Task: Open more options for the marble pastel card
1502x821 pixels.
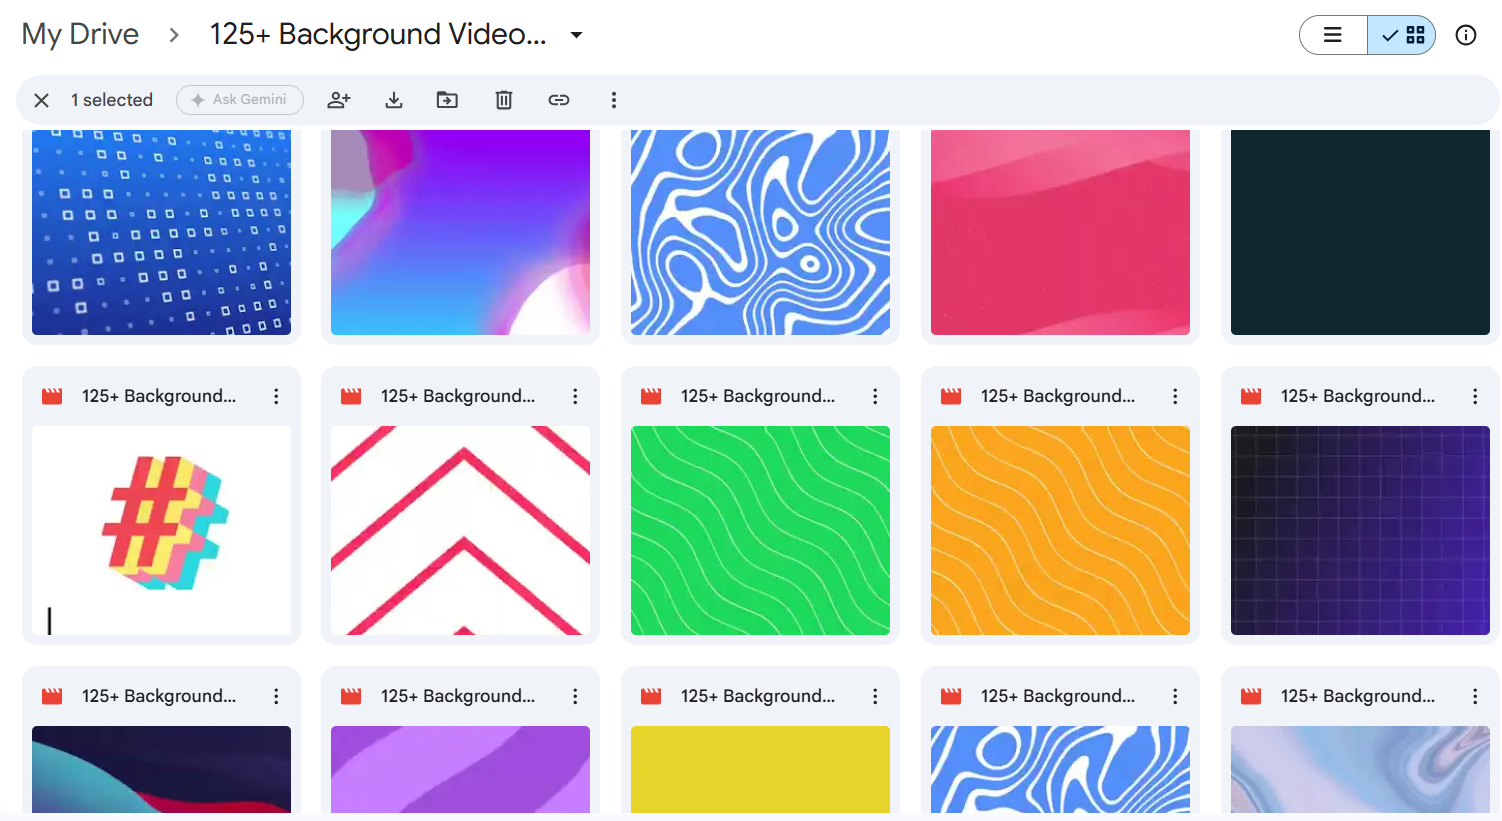Action: [x=1475, y=697]
